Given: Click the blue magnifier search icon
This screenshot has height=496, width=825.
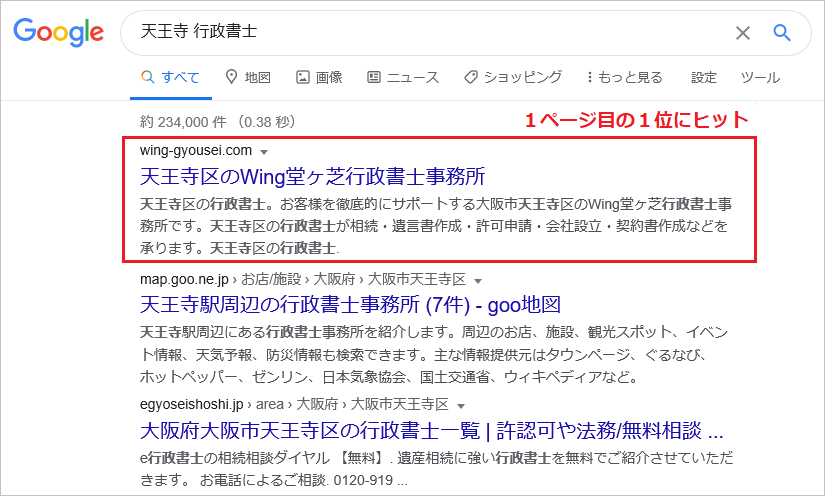Looking at the screenshot, I should pos(782,33).
